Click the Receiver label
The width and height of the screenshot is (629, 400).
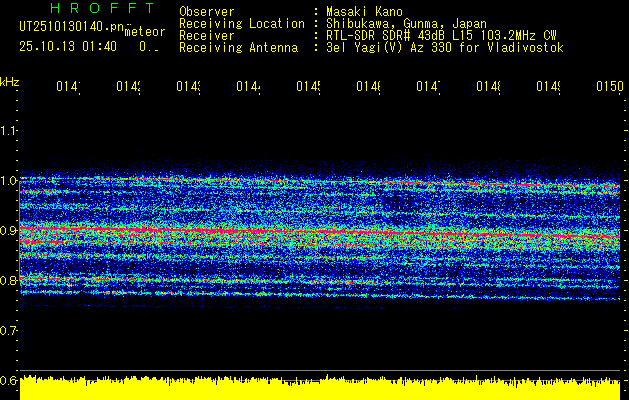pos(207,36)
